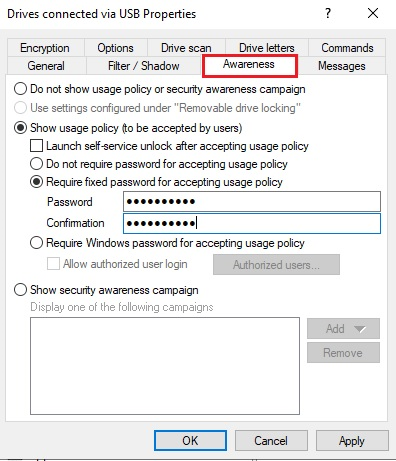
Task: Close the properties dialog
Action: pos(373,13)
